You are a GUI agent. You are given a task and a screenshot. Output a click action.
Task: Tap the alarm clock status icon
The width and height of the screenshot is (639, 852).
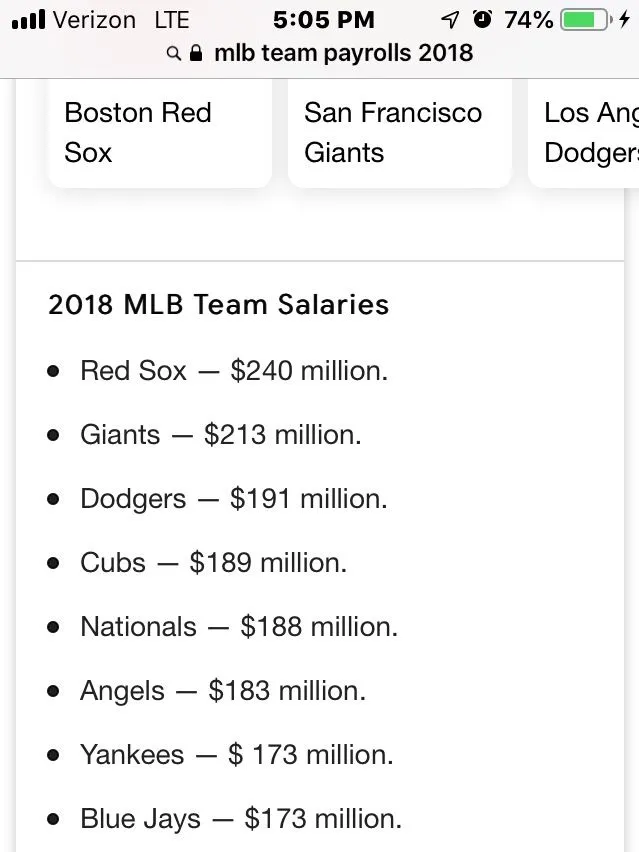tap(483, 19)
